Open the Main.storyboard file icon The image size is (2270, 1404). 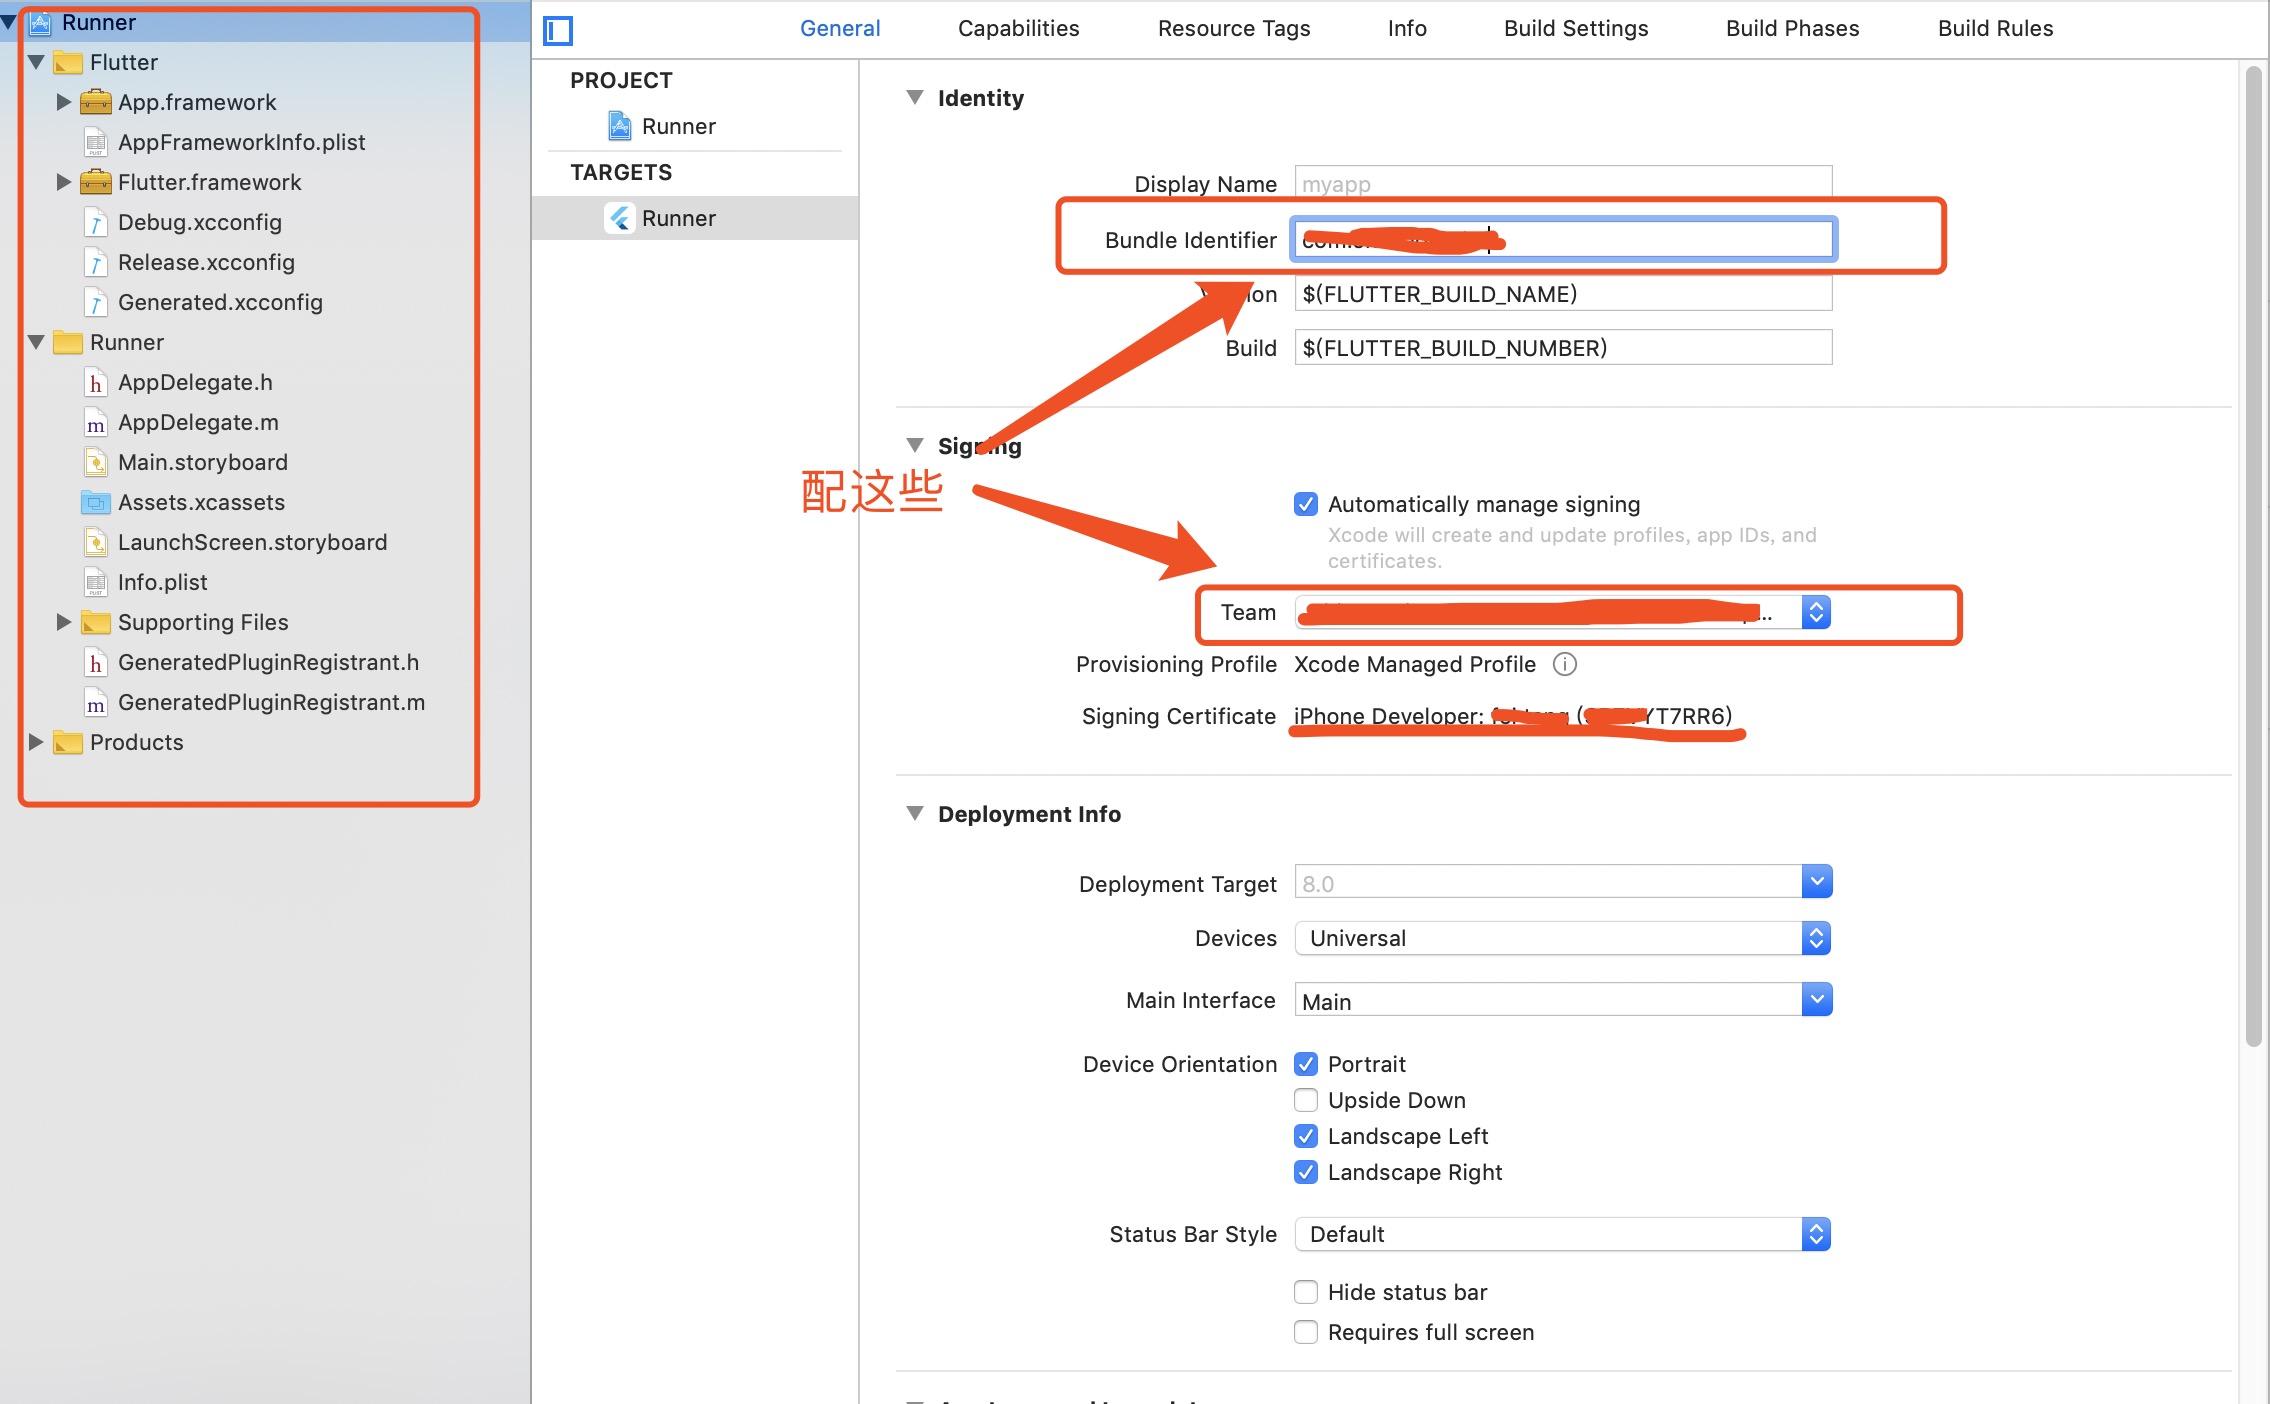click(x=95, y=462)
